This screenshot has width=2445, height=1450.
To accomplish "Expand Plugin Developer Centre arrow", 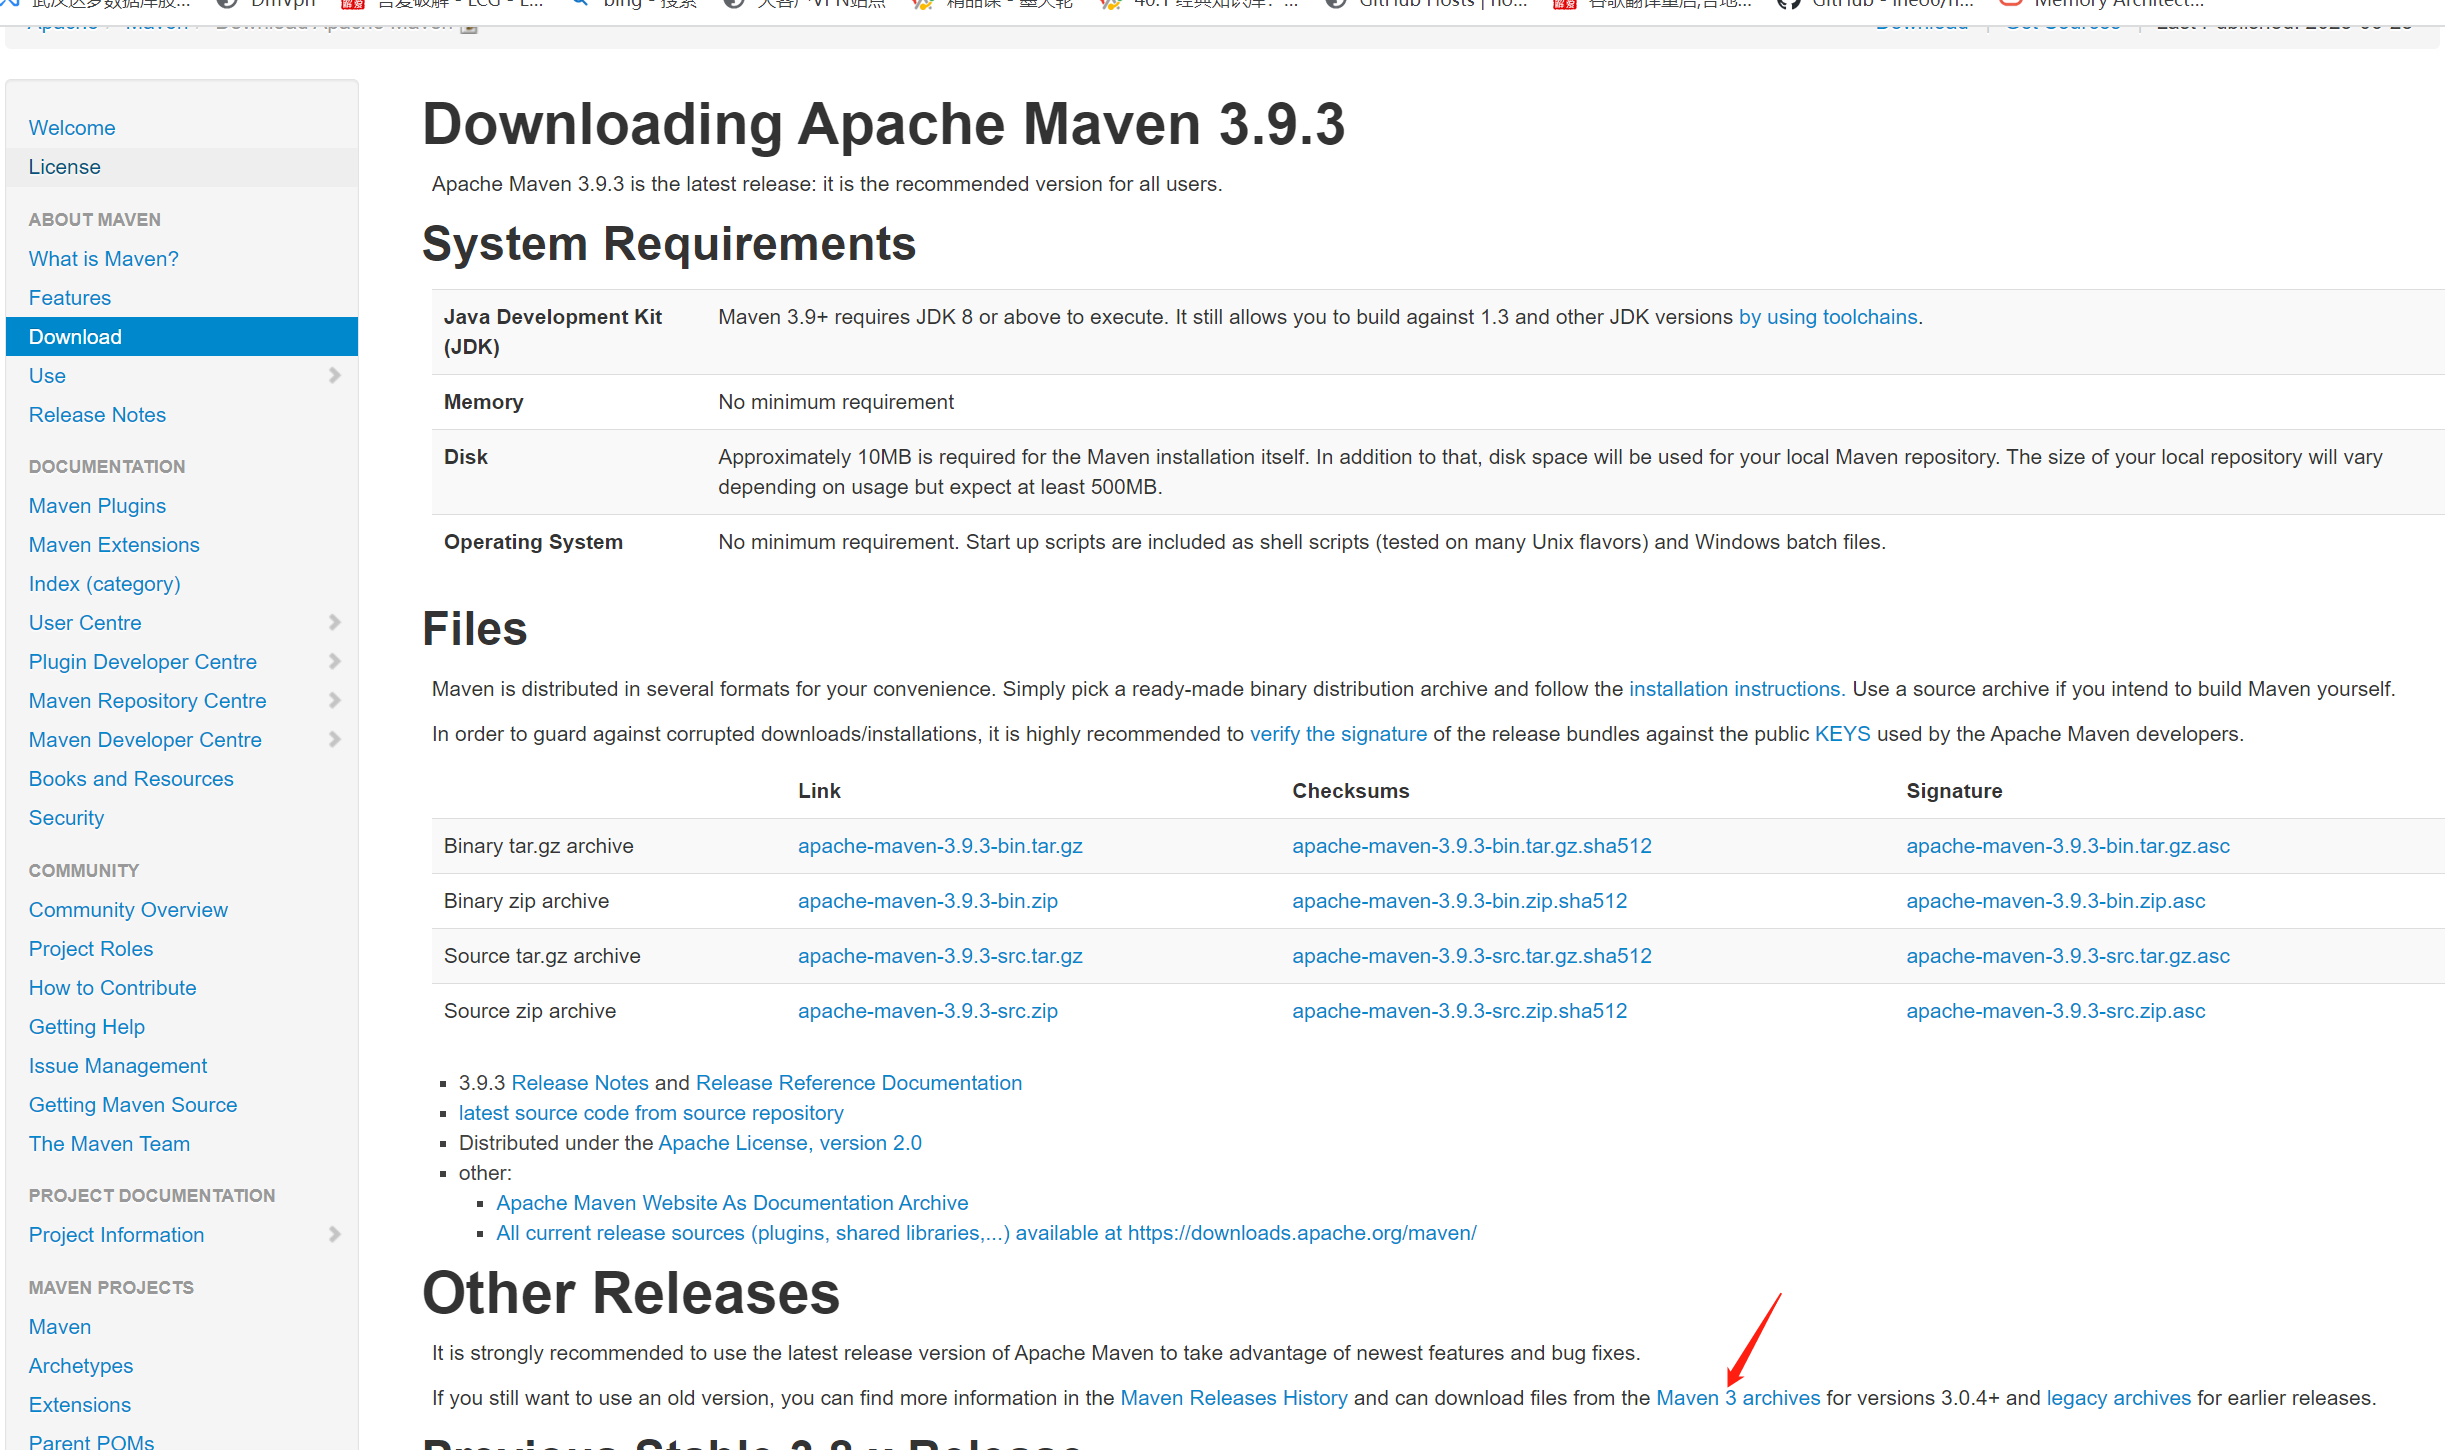I will coord(334,662).
